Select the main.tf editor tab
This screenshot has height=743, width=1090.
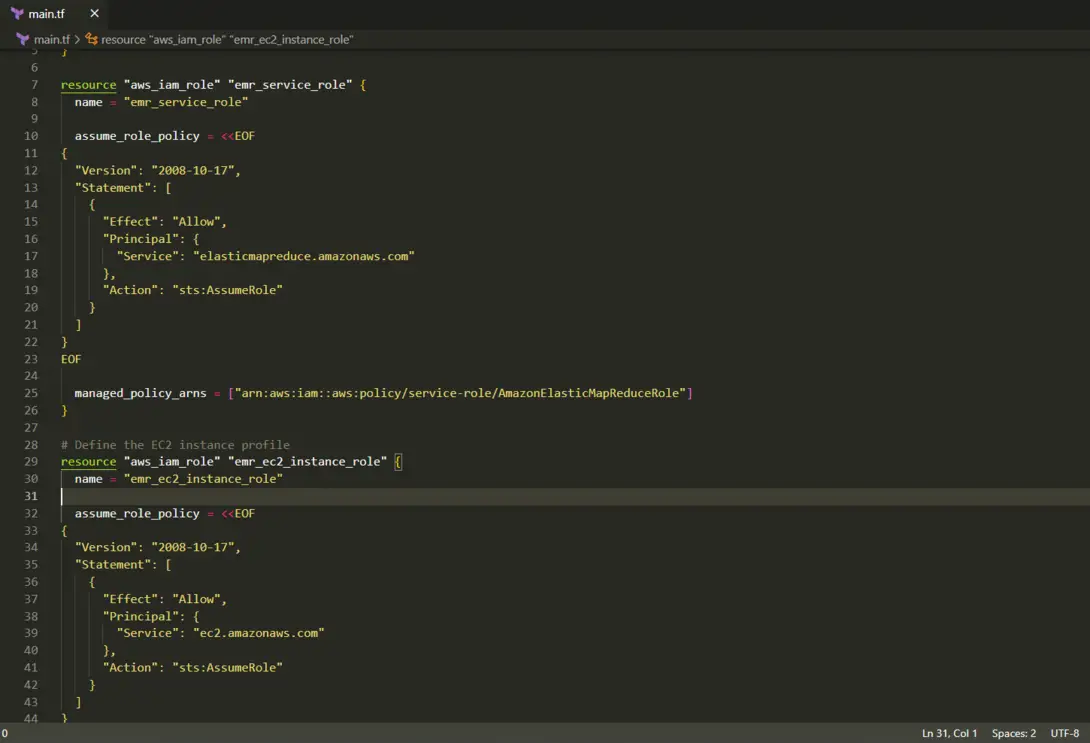[56, 14]
